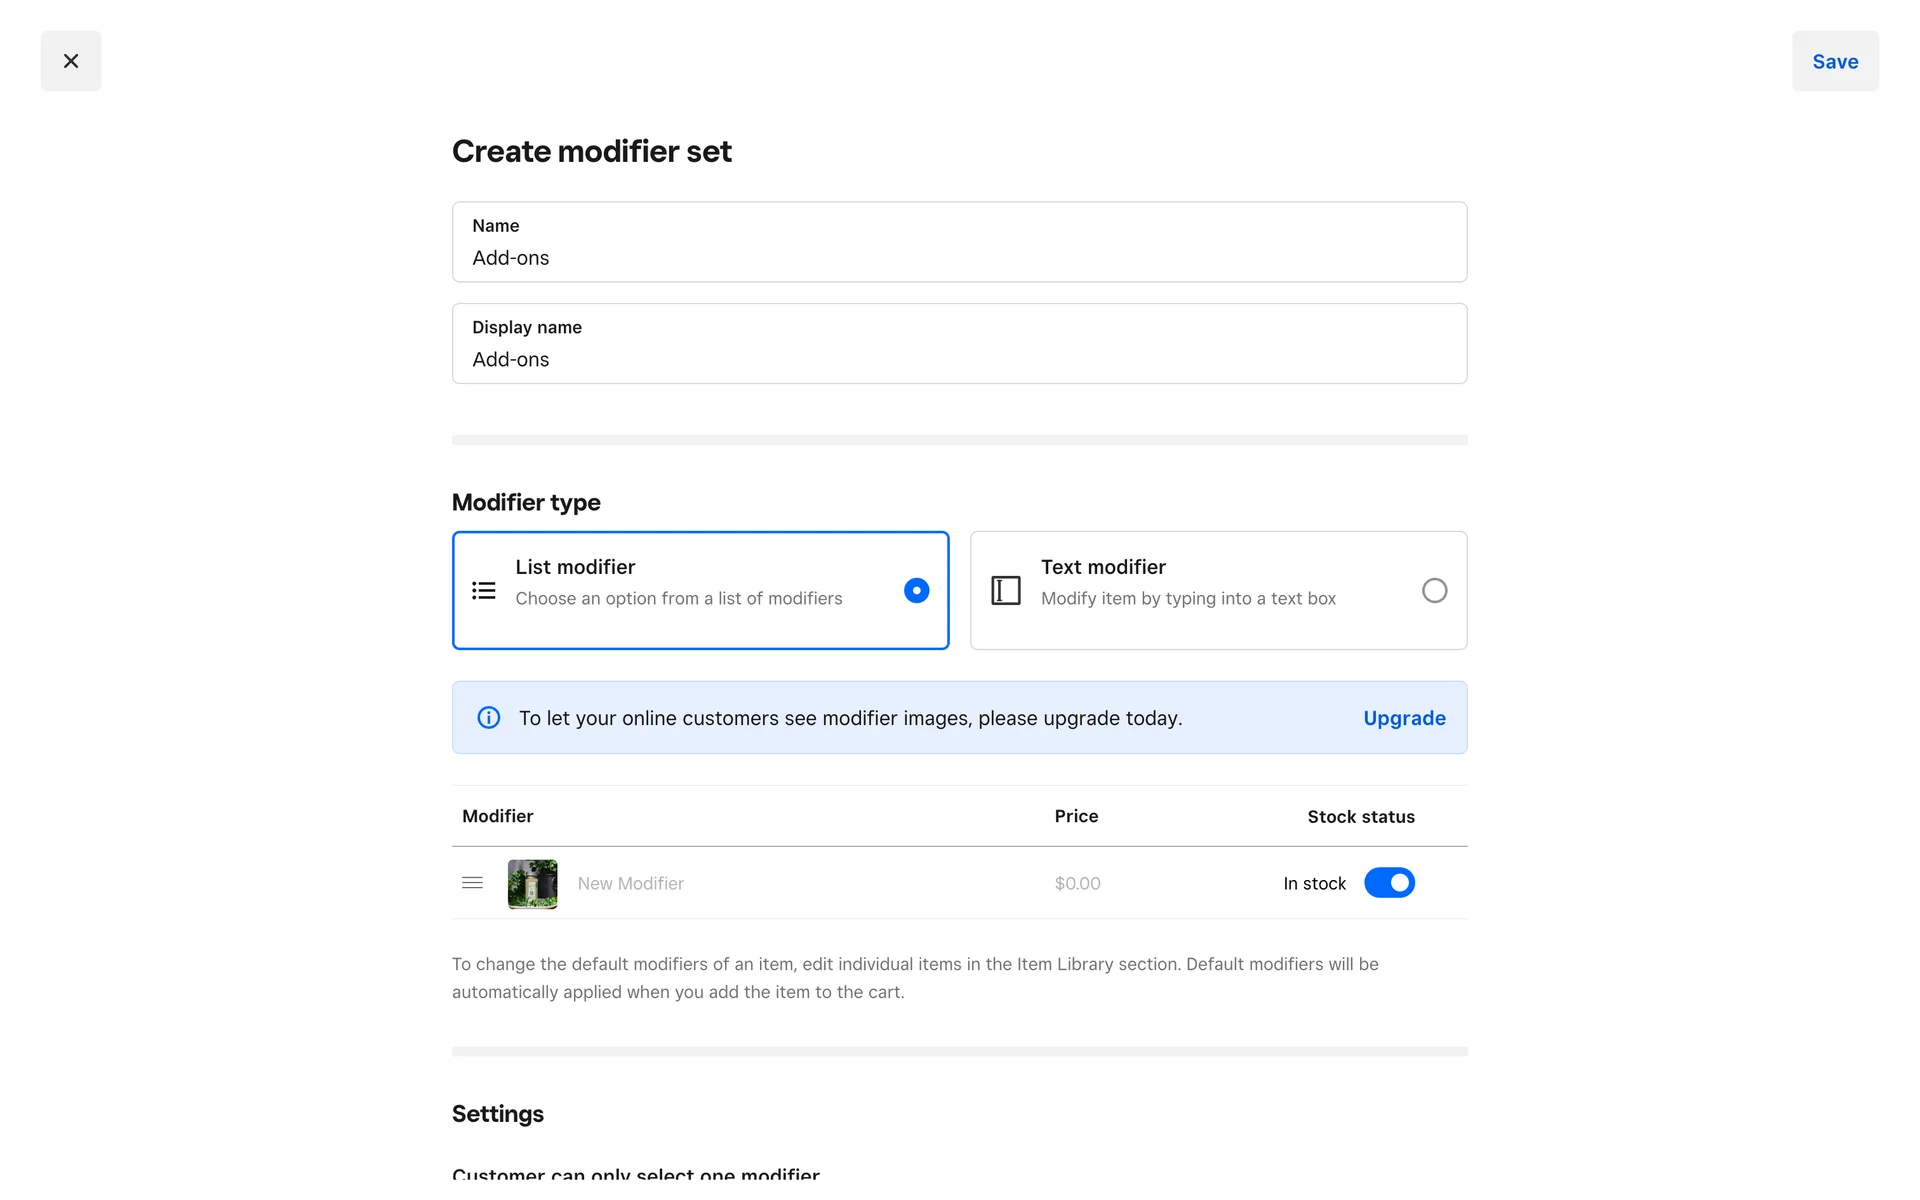The image size is (1920, 1200).
Task: Click the Display name field
Action: (958, 359)
